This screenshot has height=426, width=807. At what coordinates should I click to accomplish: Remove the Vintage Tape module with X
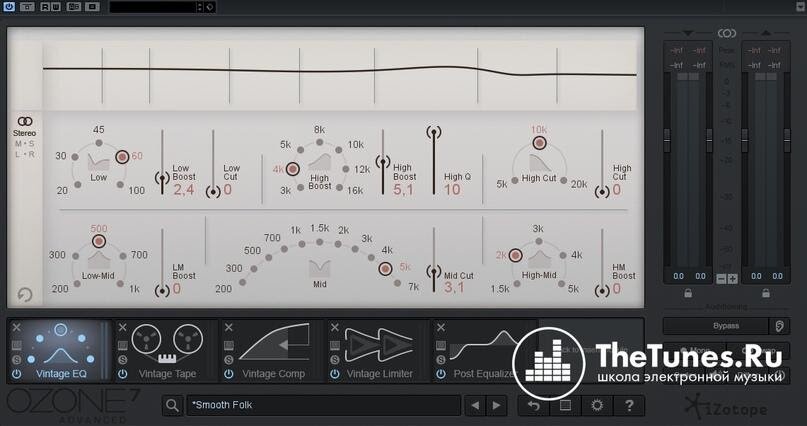pos(122,328)
